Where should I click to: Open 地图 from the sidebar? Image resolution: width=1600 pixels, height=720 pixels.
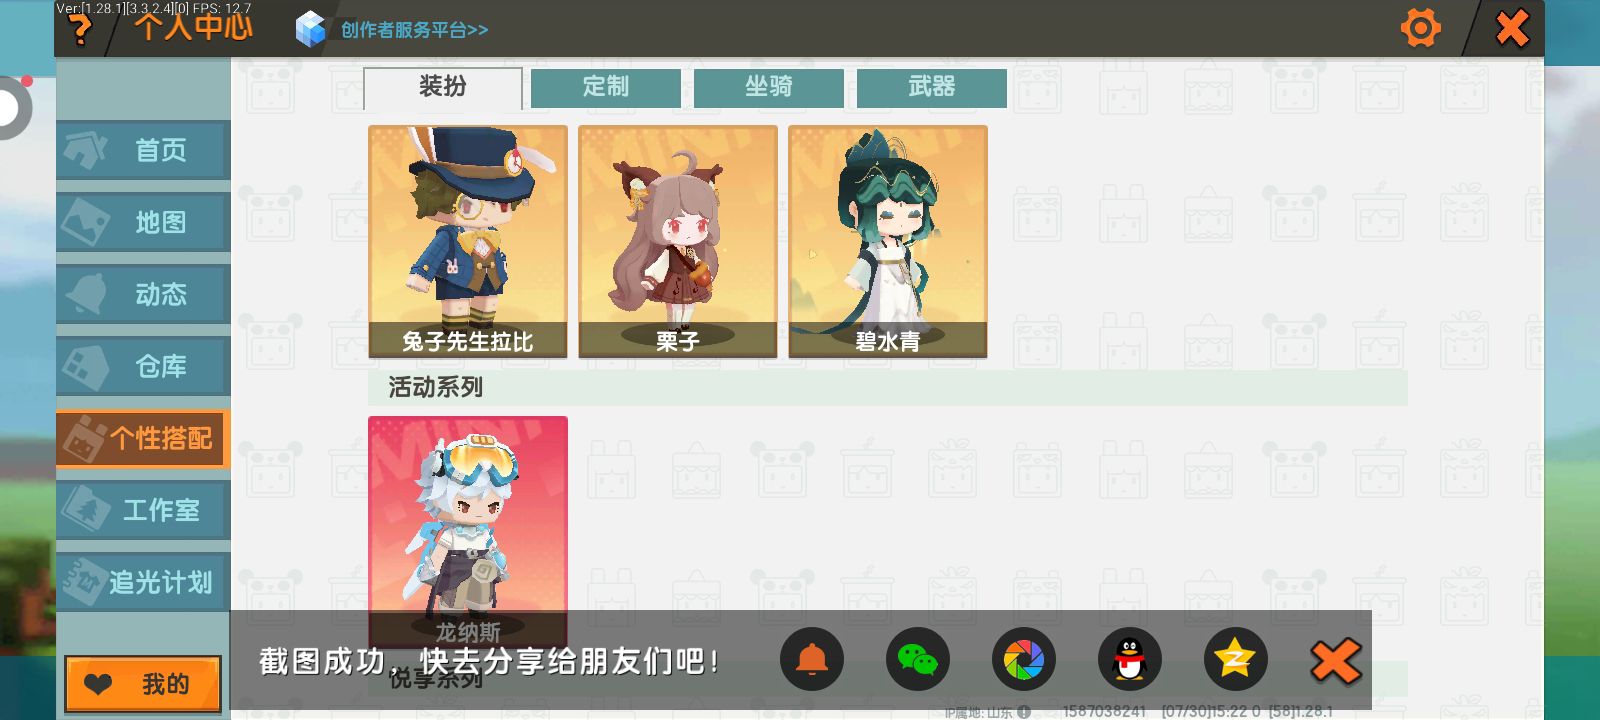click(x=143, y=222)
